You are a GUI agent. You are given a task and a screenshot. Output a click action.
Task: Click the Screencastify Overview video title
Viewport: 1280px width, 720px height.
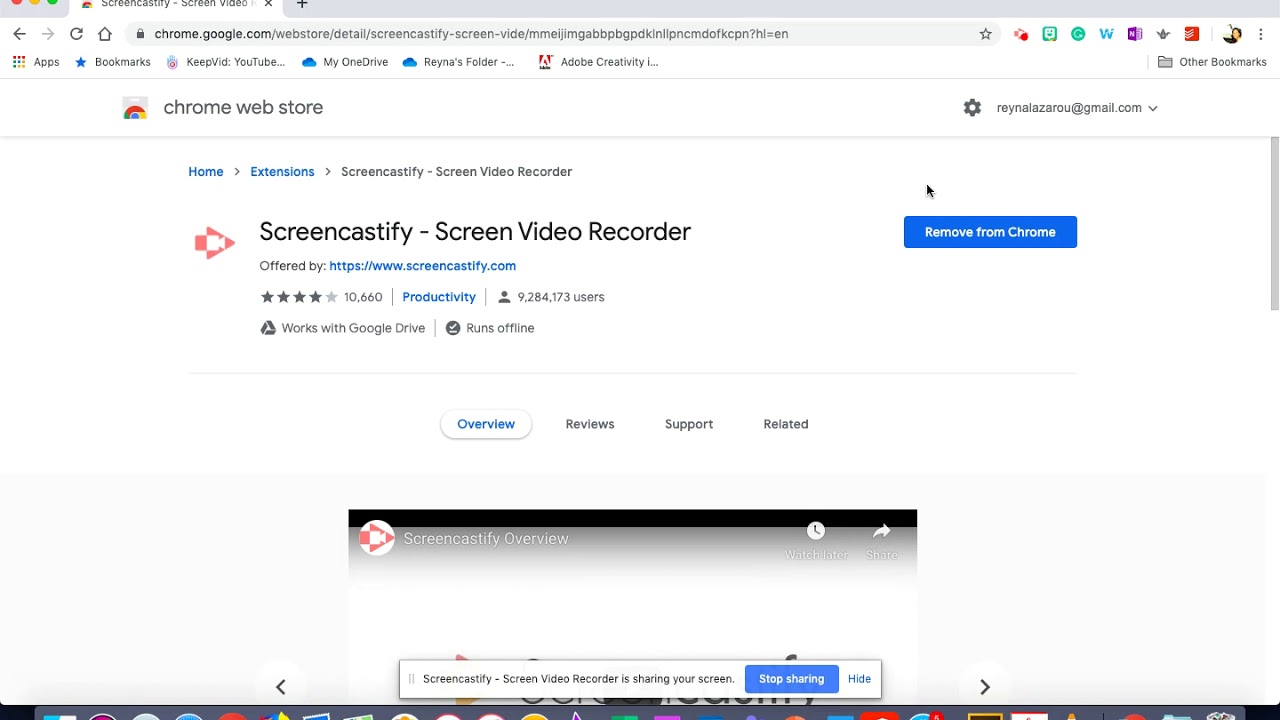coord(486,539)
